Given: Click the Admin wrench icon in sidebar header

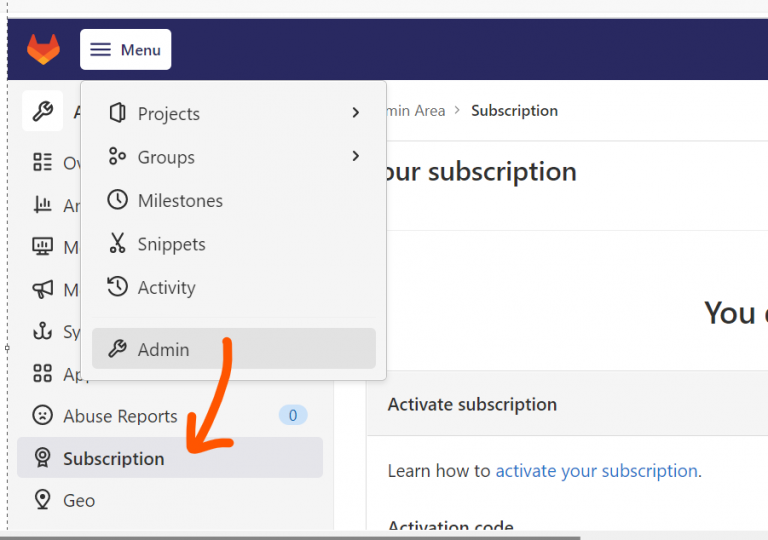Looking at the screenshot, I should tap(42, 111).
